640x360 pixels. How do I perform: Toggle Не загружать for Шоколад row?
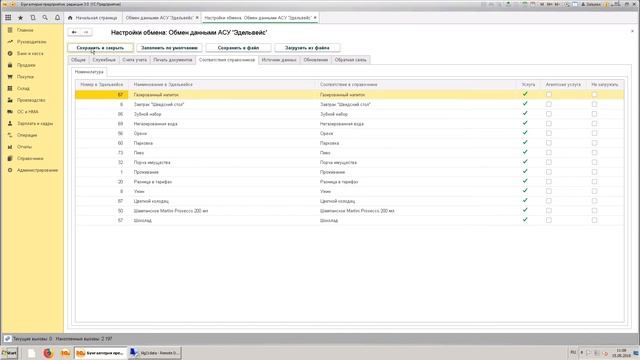tap(594, 220)
